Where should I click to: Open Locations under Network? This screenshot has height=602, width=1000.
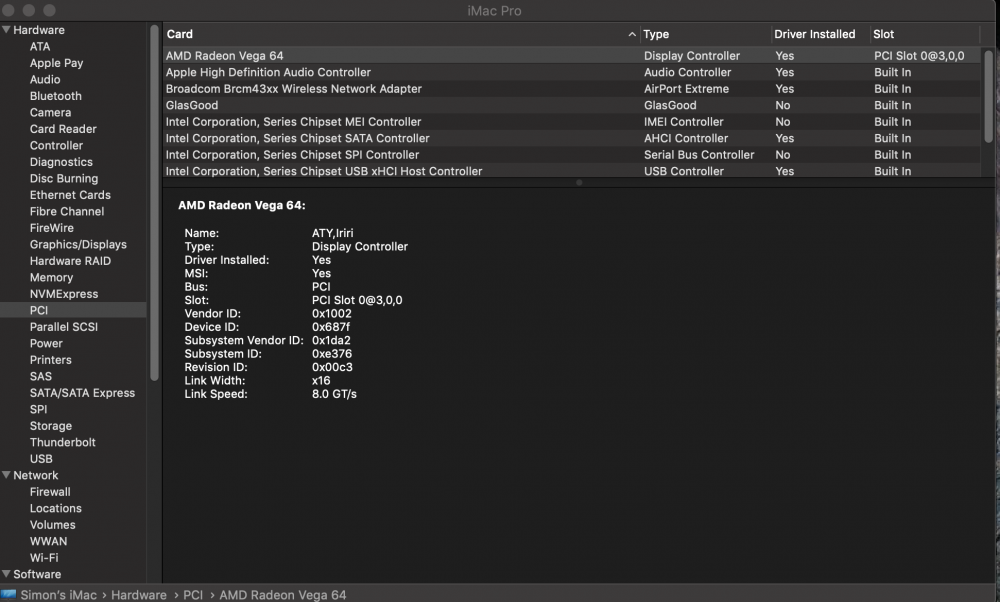coord(55,508)
